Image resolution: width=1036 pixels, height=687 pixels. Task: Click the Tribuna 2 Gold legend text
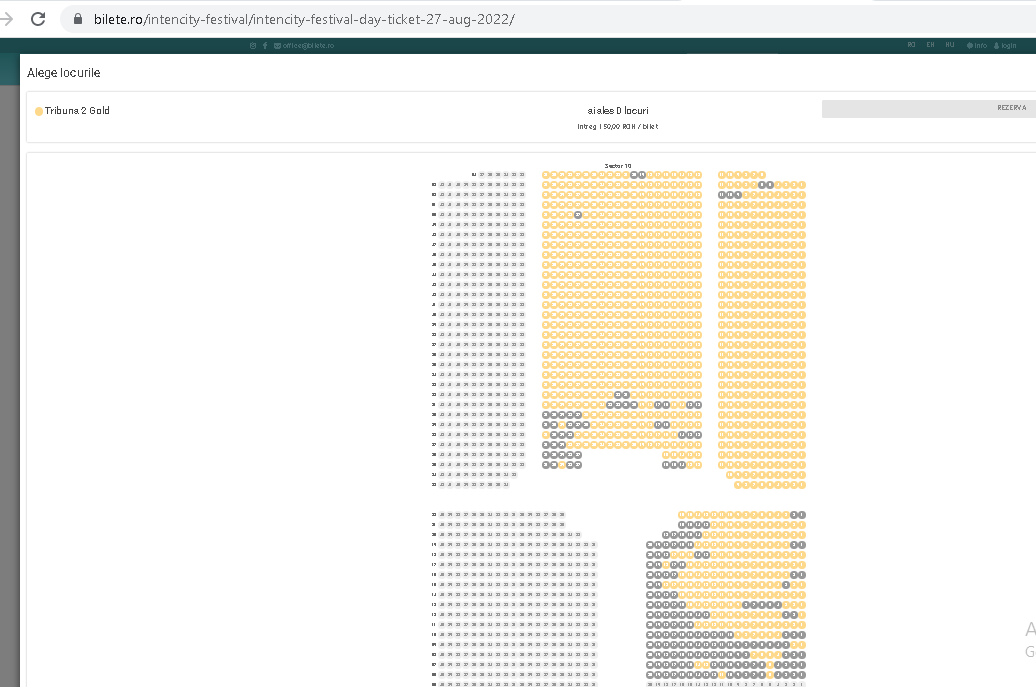(77, 111)
